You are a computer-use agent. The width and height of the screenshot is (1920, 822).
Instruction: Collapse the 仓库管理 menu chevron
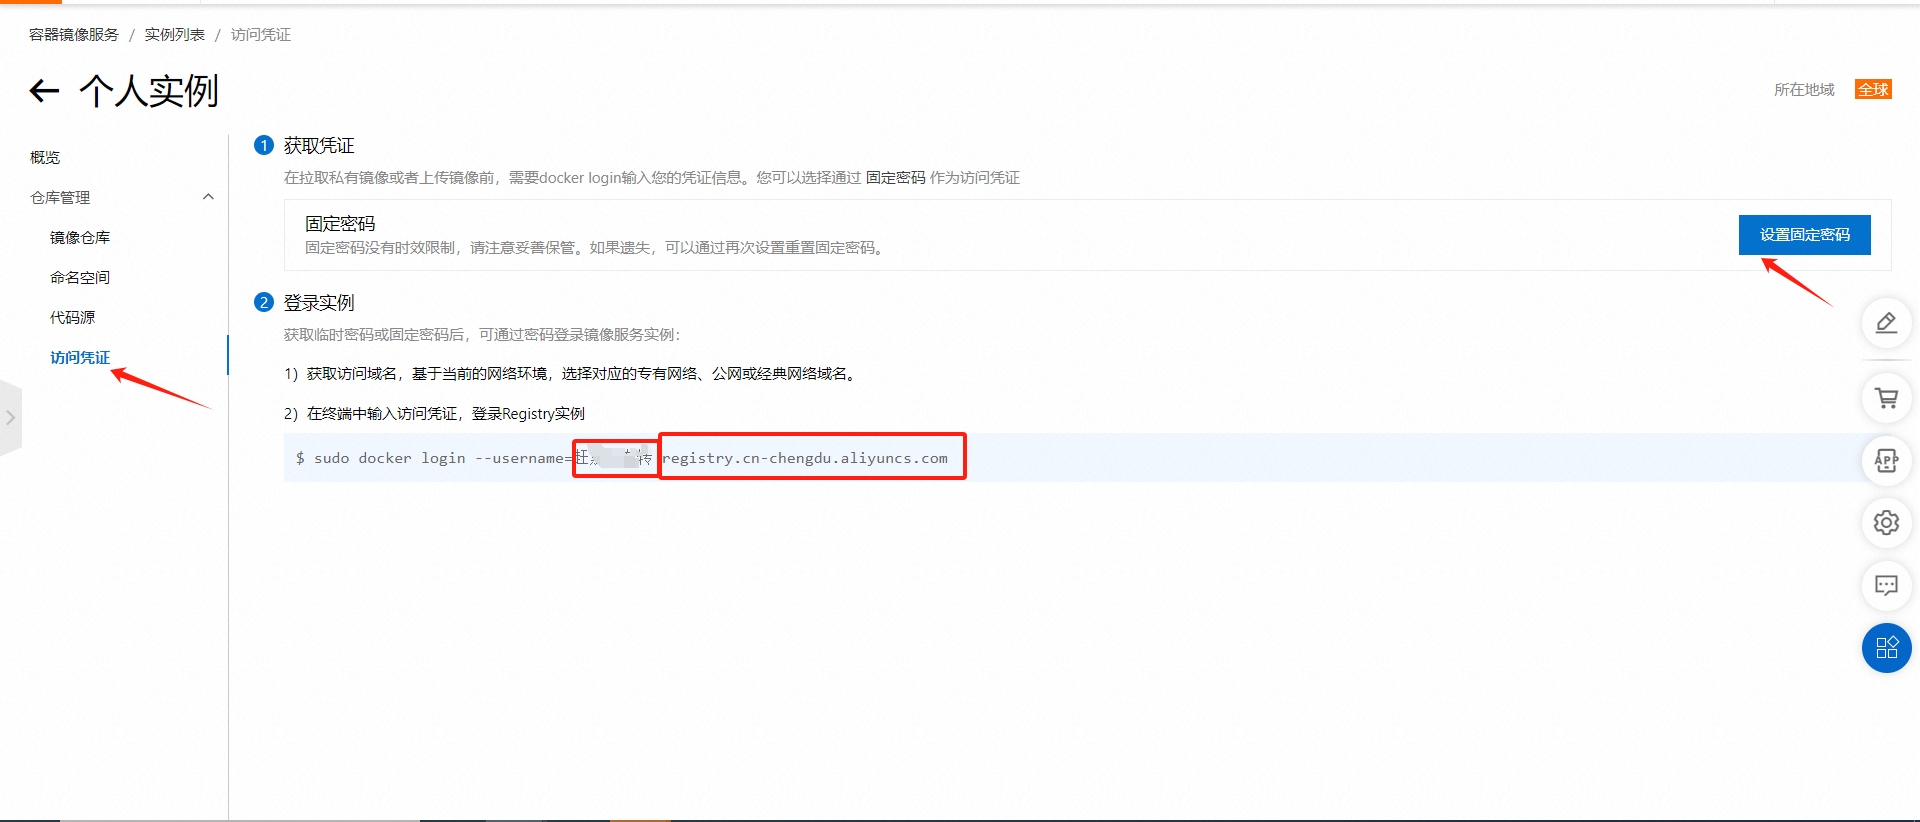[208, 197]
